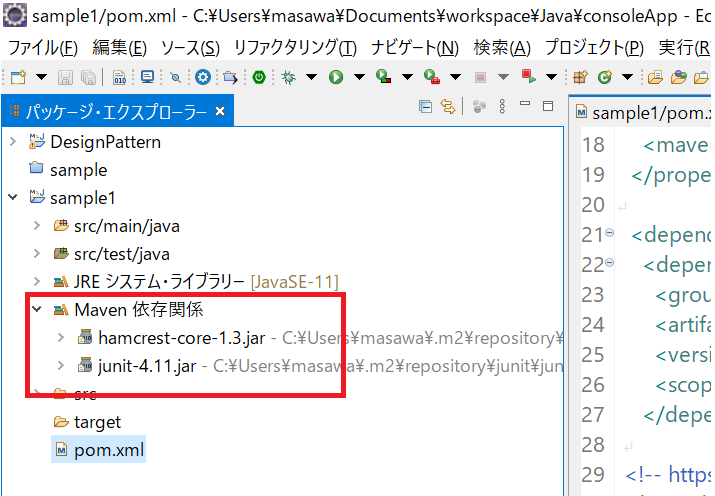
Task: Select hamcrest-core-1.3.jar in the tree
Action: (182, 338)
